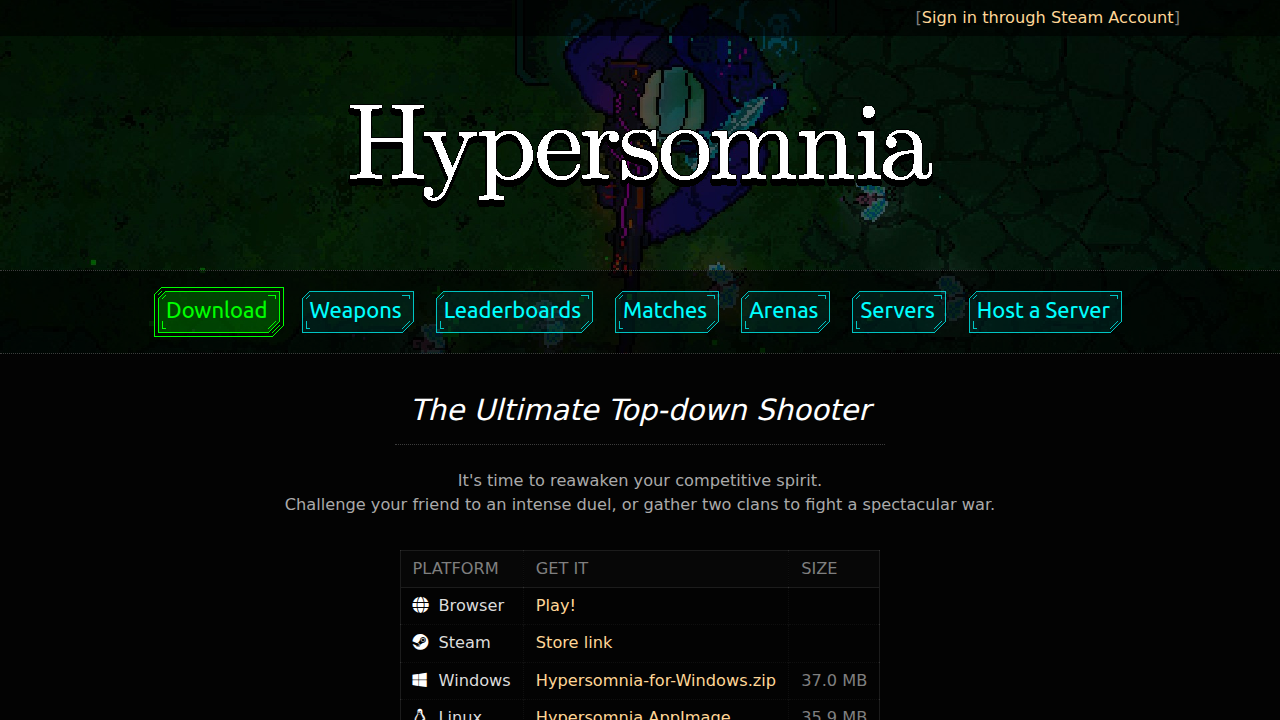Open the Download navigation tab
This screenshot has height=720, width=1280.
pyautogui.click(x=219, y=311)
